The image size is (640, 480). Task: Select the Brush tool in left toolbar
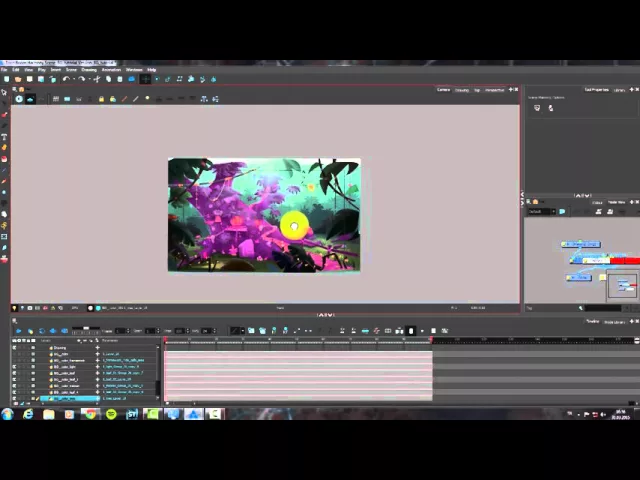pos(4,115)
